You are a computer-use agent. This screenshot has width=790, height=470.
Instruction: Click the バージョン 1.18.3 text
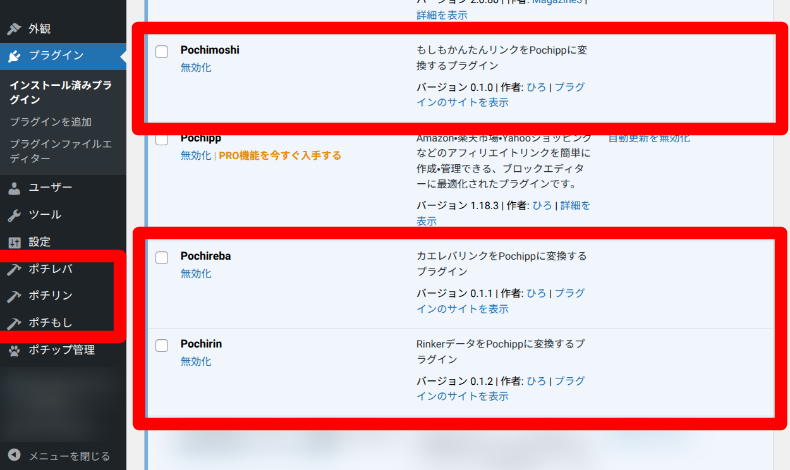pyautogui.click(x=457, y=206)
